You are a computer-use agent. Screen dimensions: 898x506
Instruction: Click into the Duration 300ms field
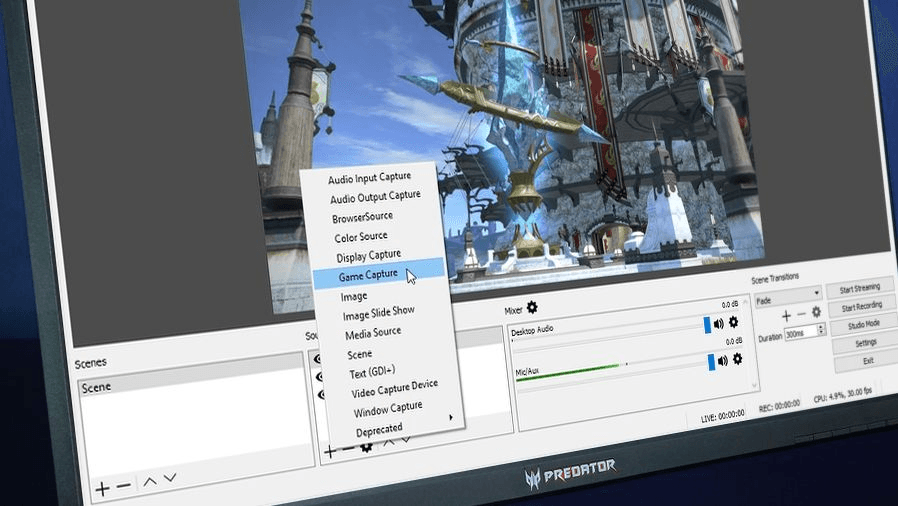point(801,333)
